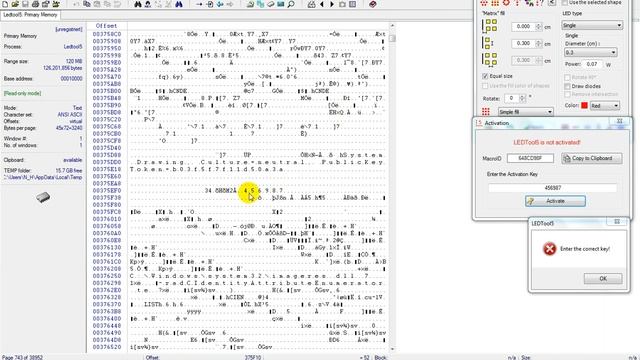Click the red book help icon
Screen dimensions: 640x360
372,4
